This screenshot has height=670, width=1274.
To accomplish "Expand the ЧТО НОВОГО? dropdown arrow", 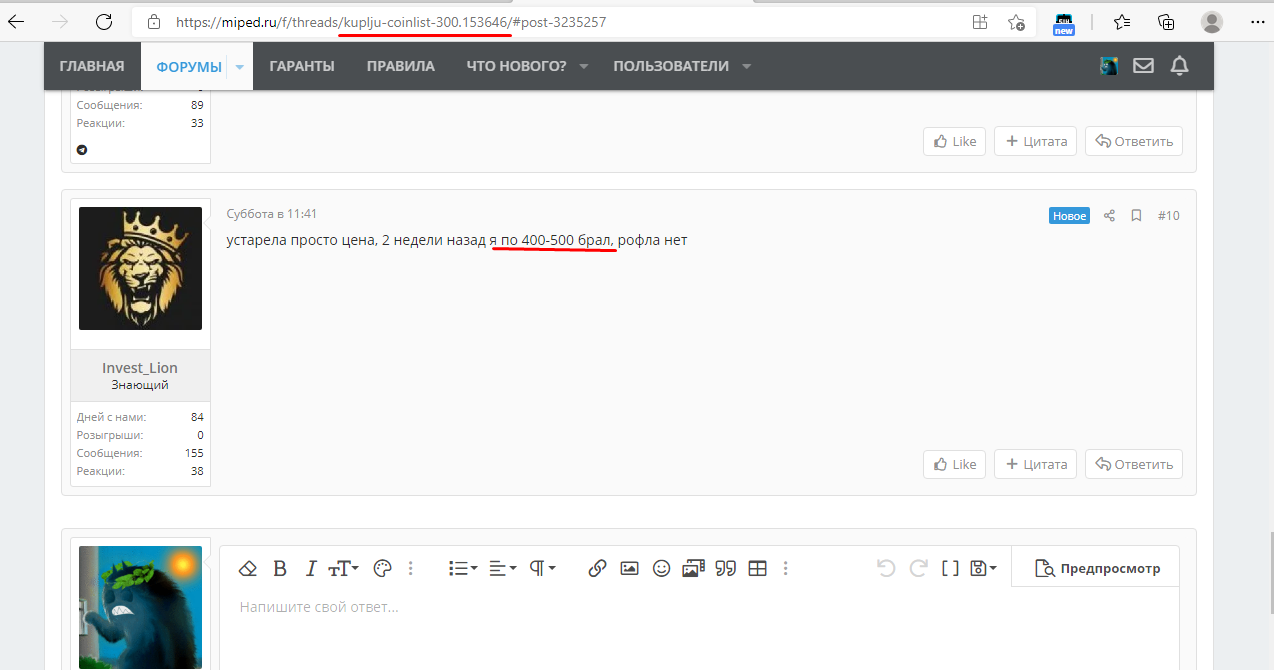I will point(584,67).
